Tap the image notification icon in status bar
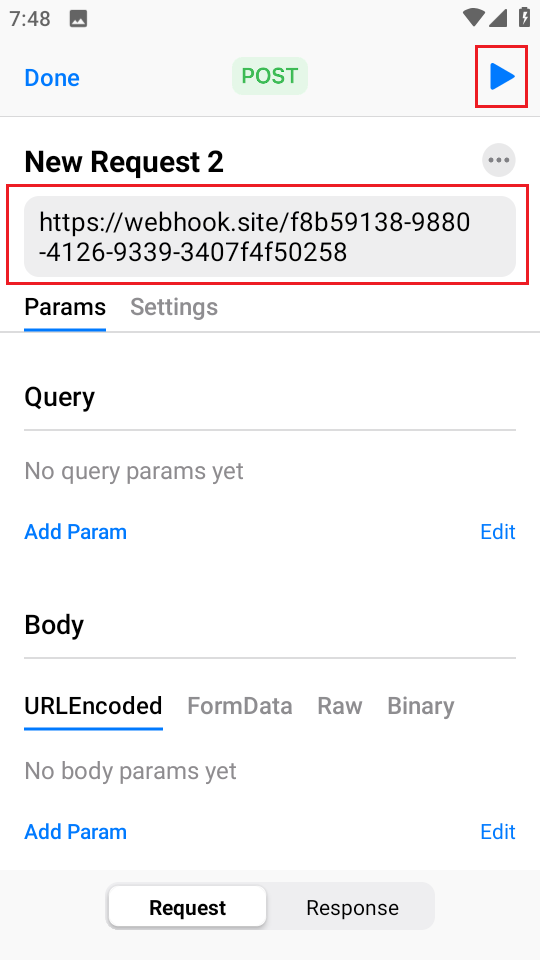 click(78, 19)
